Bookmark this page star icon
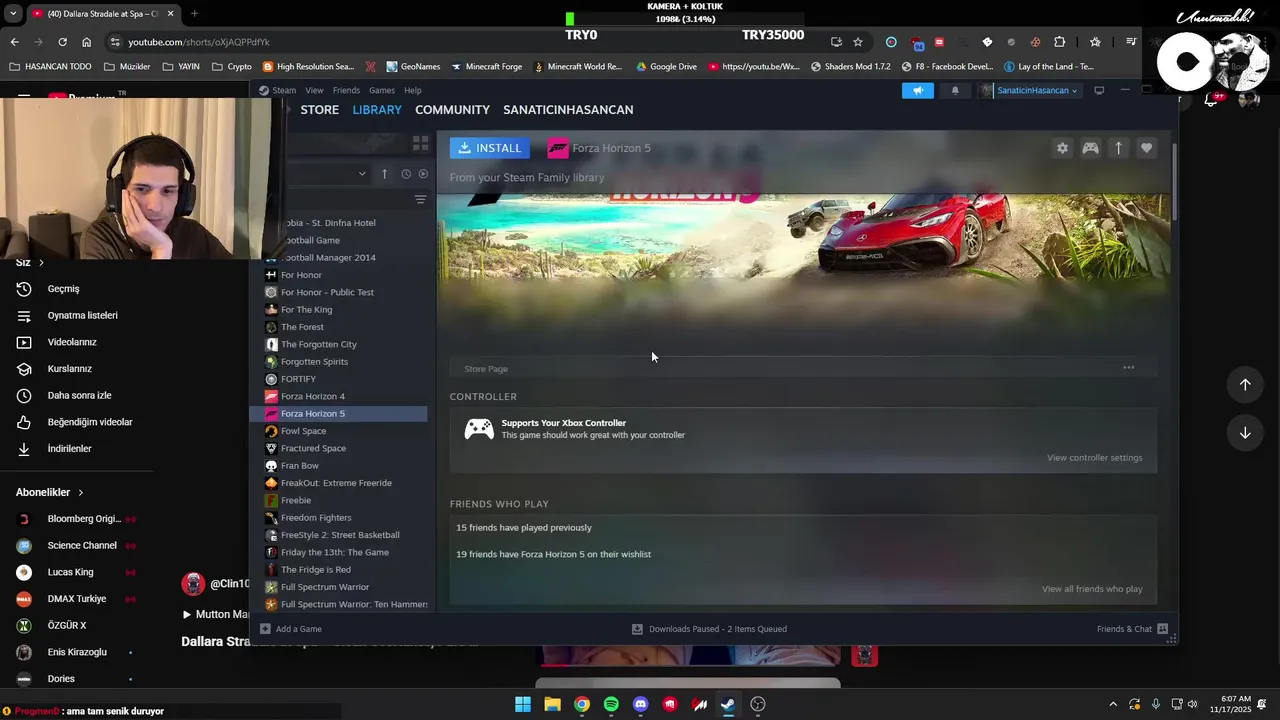1280x720 pixels. (x=858, y=42)
